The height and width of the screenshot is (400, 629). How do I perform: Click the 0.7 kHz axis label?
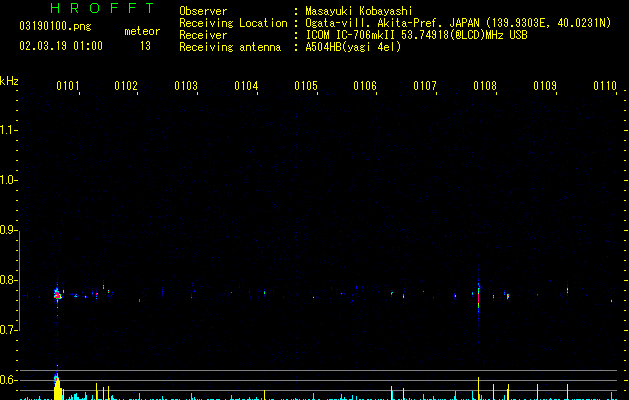8,330
